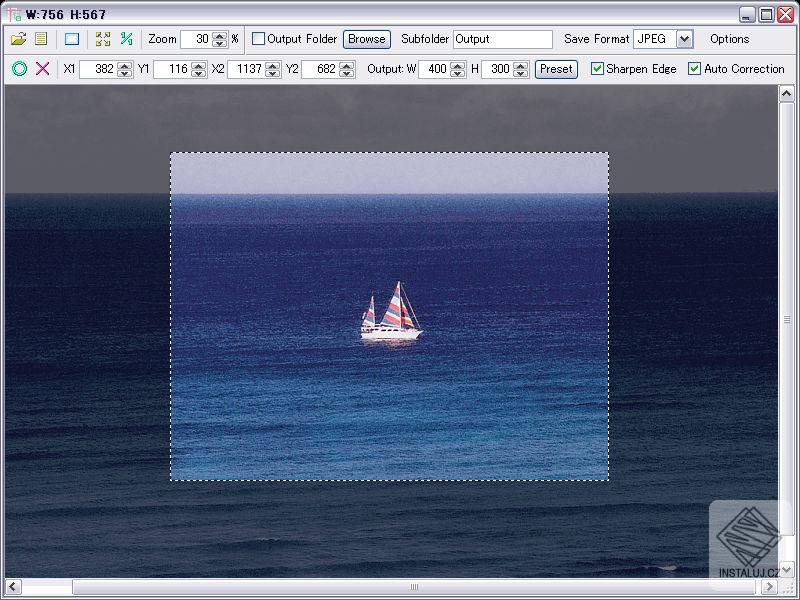
Task: Open an image with the folder icon
Action: click(18, 39)
